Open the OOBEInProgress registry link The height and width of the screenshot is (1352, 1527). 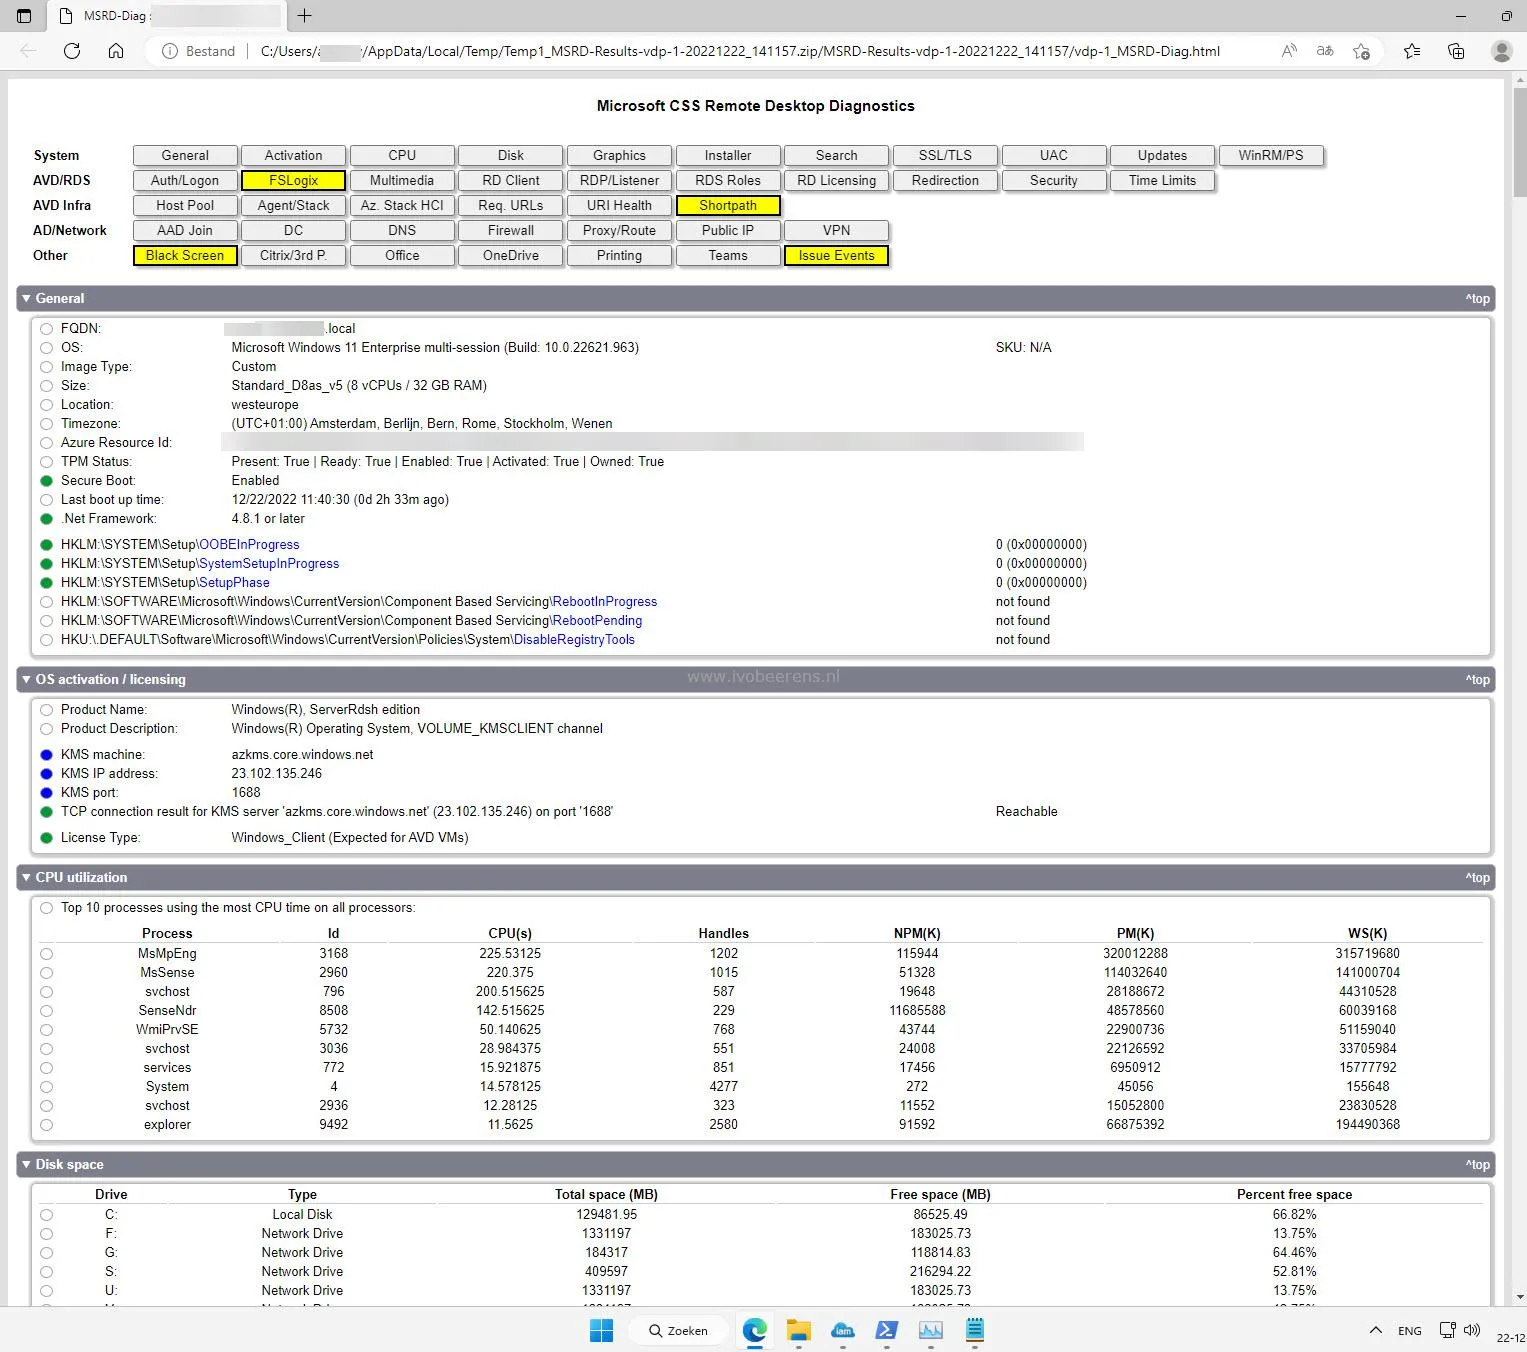point(249,545)
